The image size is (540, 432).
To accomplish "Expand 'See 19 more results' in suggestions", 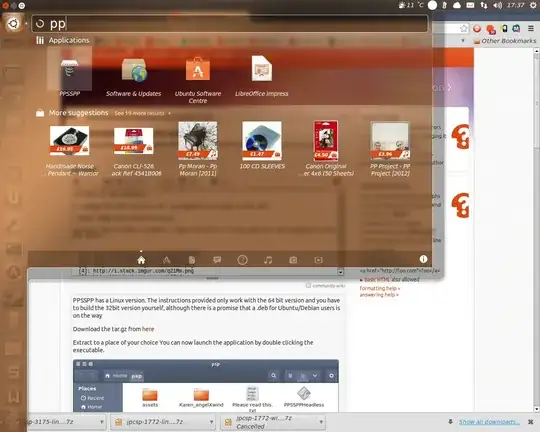I will [x=142, y=113].
